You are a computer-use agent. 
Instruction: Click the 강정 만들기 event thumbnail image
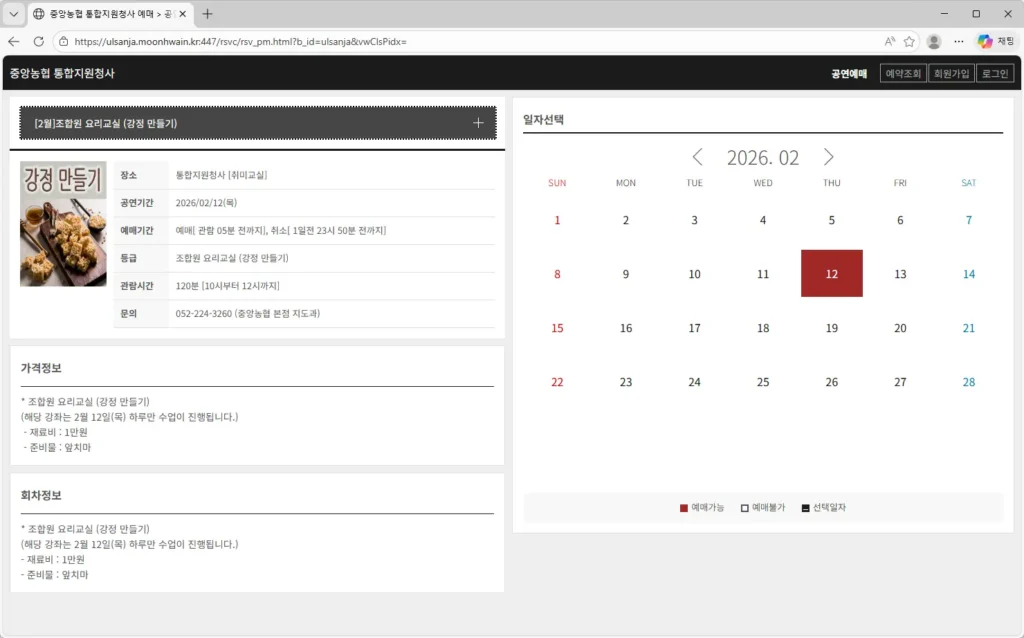click(62, 223)
